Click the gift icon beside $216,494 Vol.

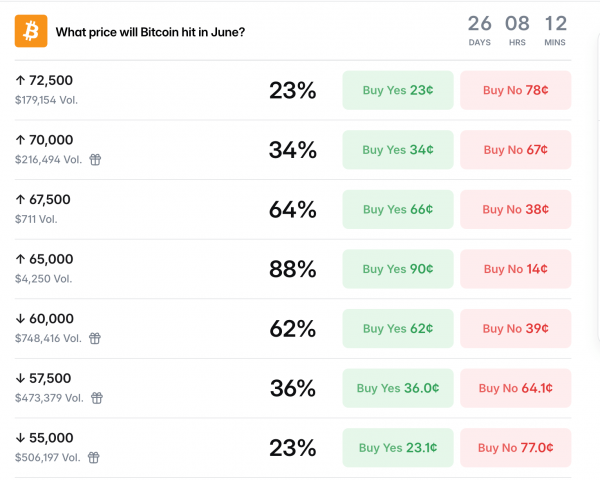[95, 159]
